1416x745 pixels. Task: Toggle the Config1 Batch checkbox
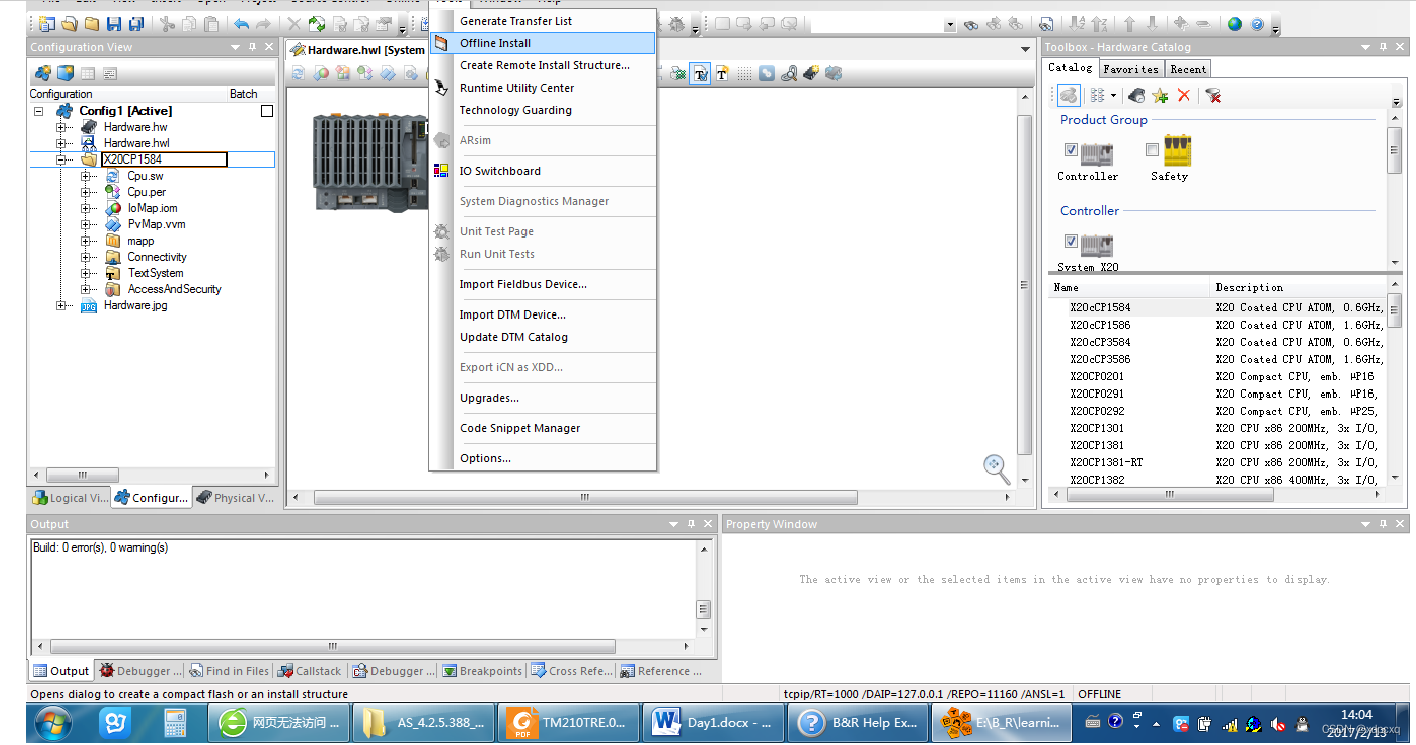pos(267,111)
